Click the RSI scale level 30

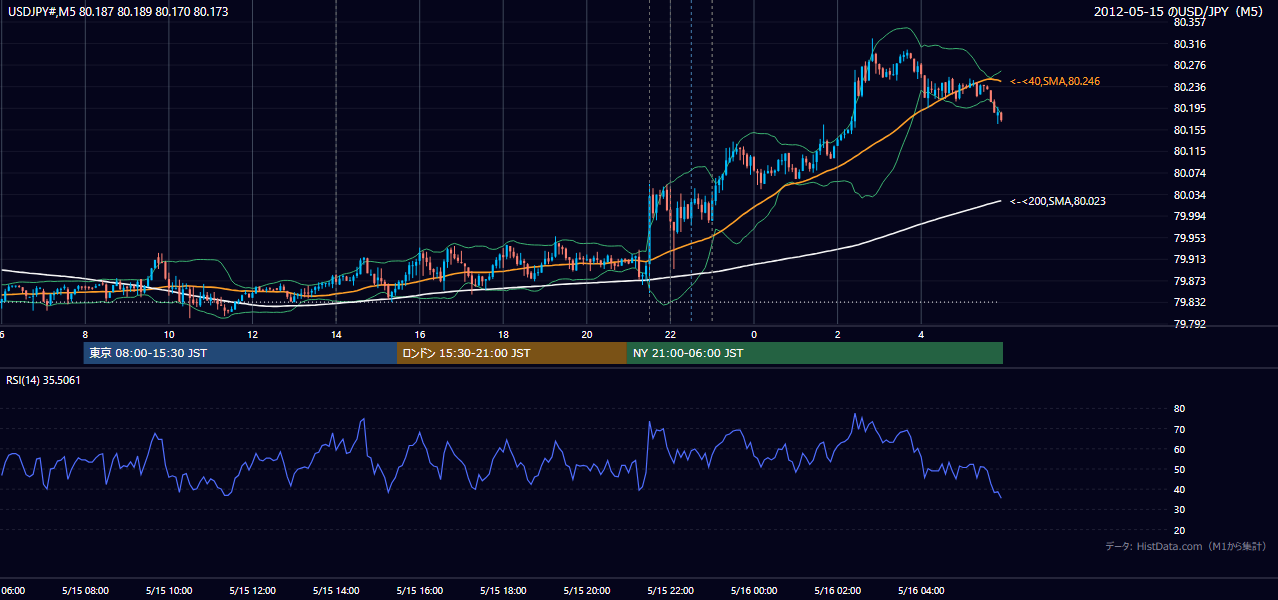[1179, 510]
